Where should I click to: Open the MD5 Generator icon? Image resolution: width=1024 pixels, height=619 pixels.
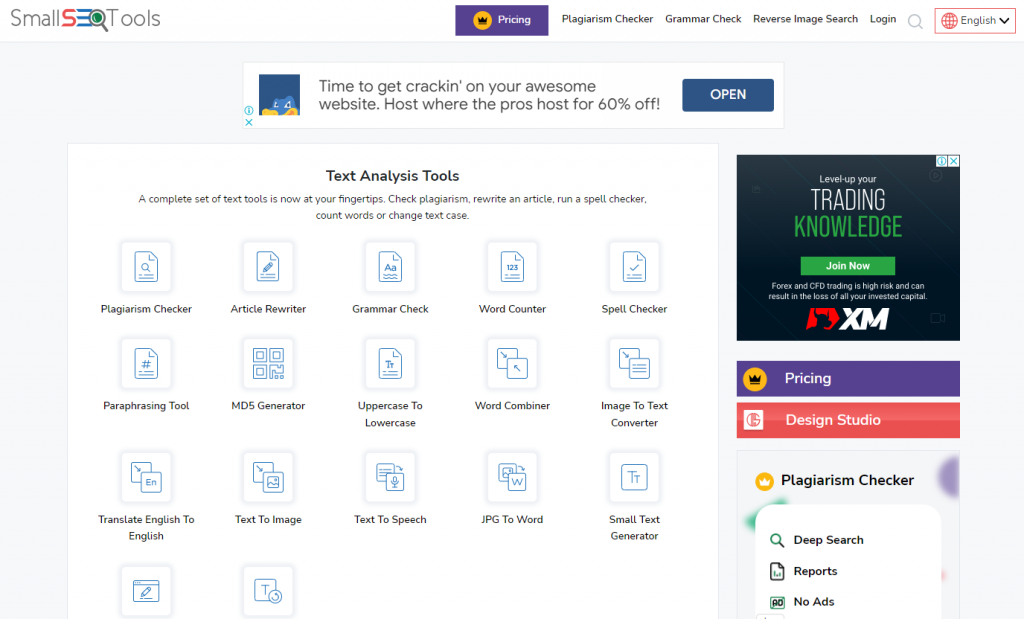point(268,364)
